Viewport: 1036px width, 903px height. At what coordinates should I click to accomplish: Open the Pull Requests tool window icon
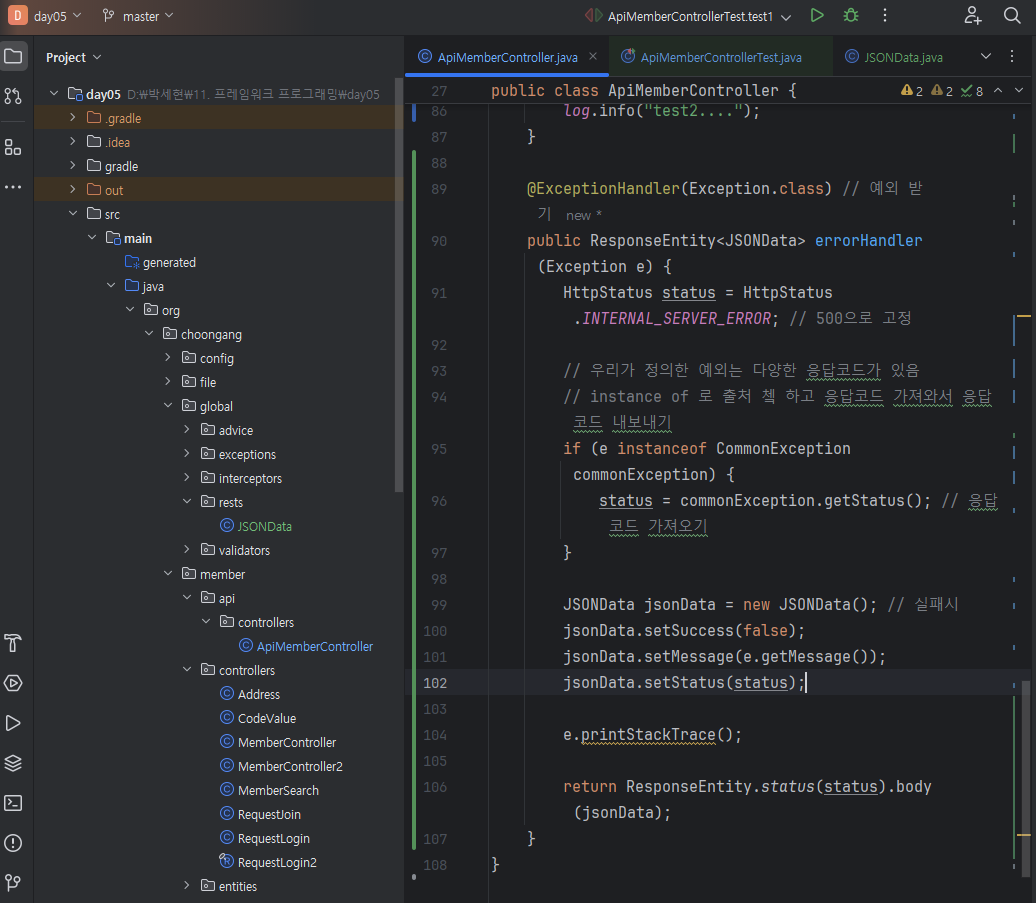tap(13, 96)
